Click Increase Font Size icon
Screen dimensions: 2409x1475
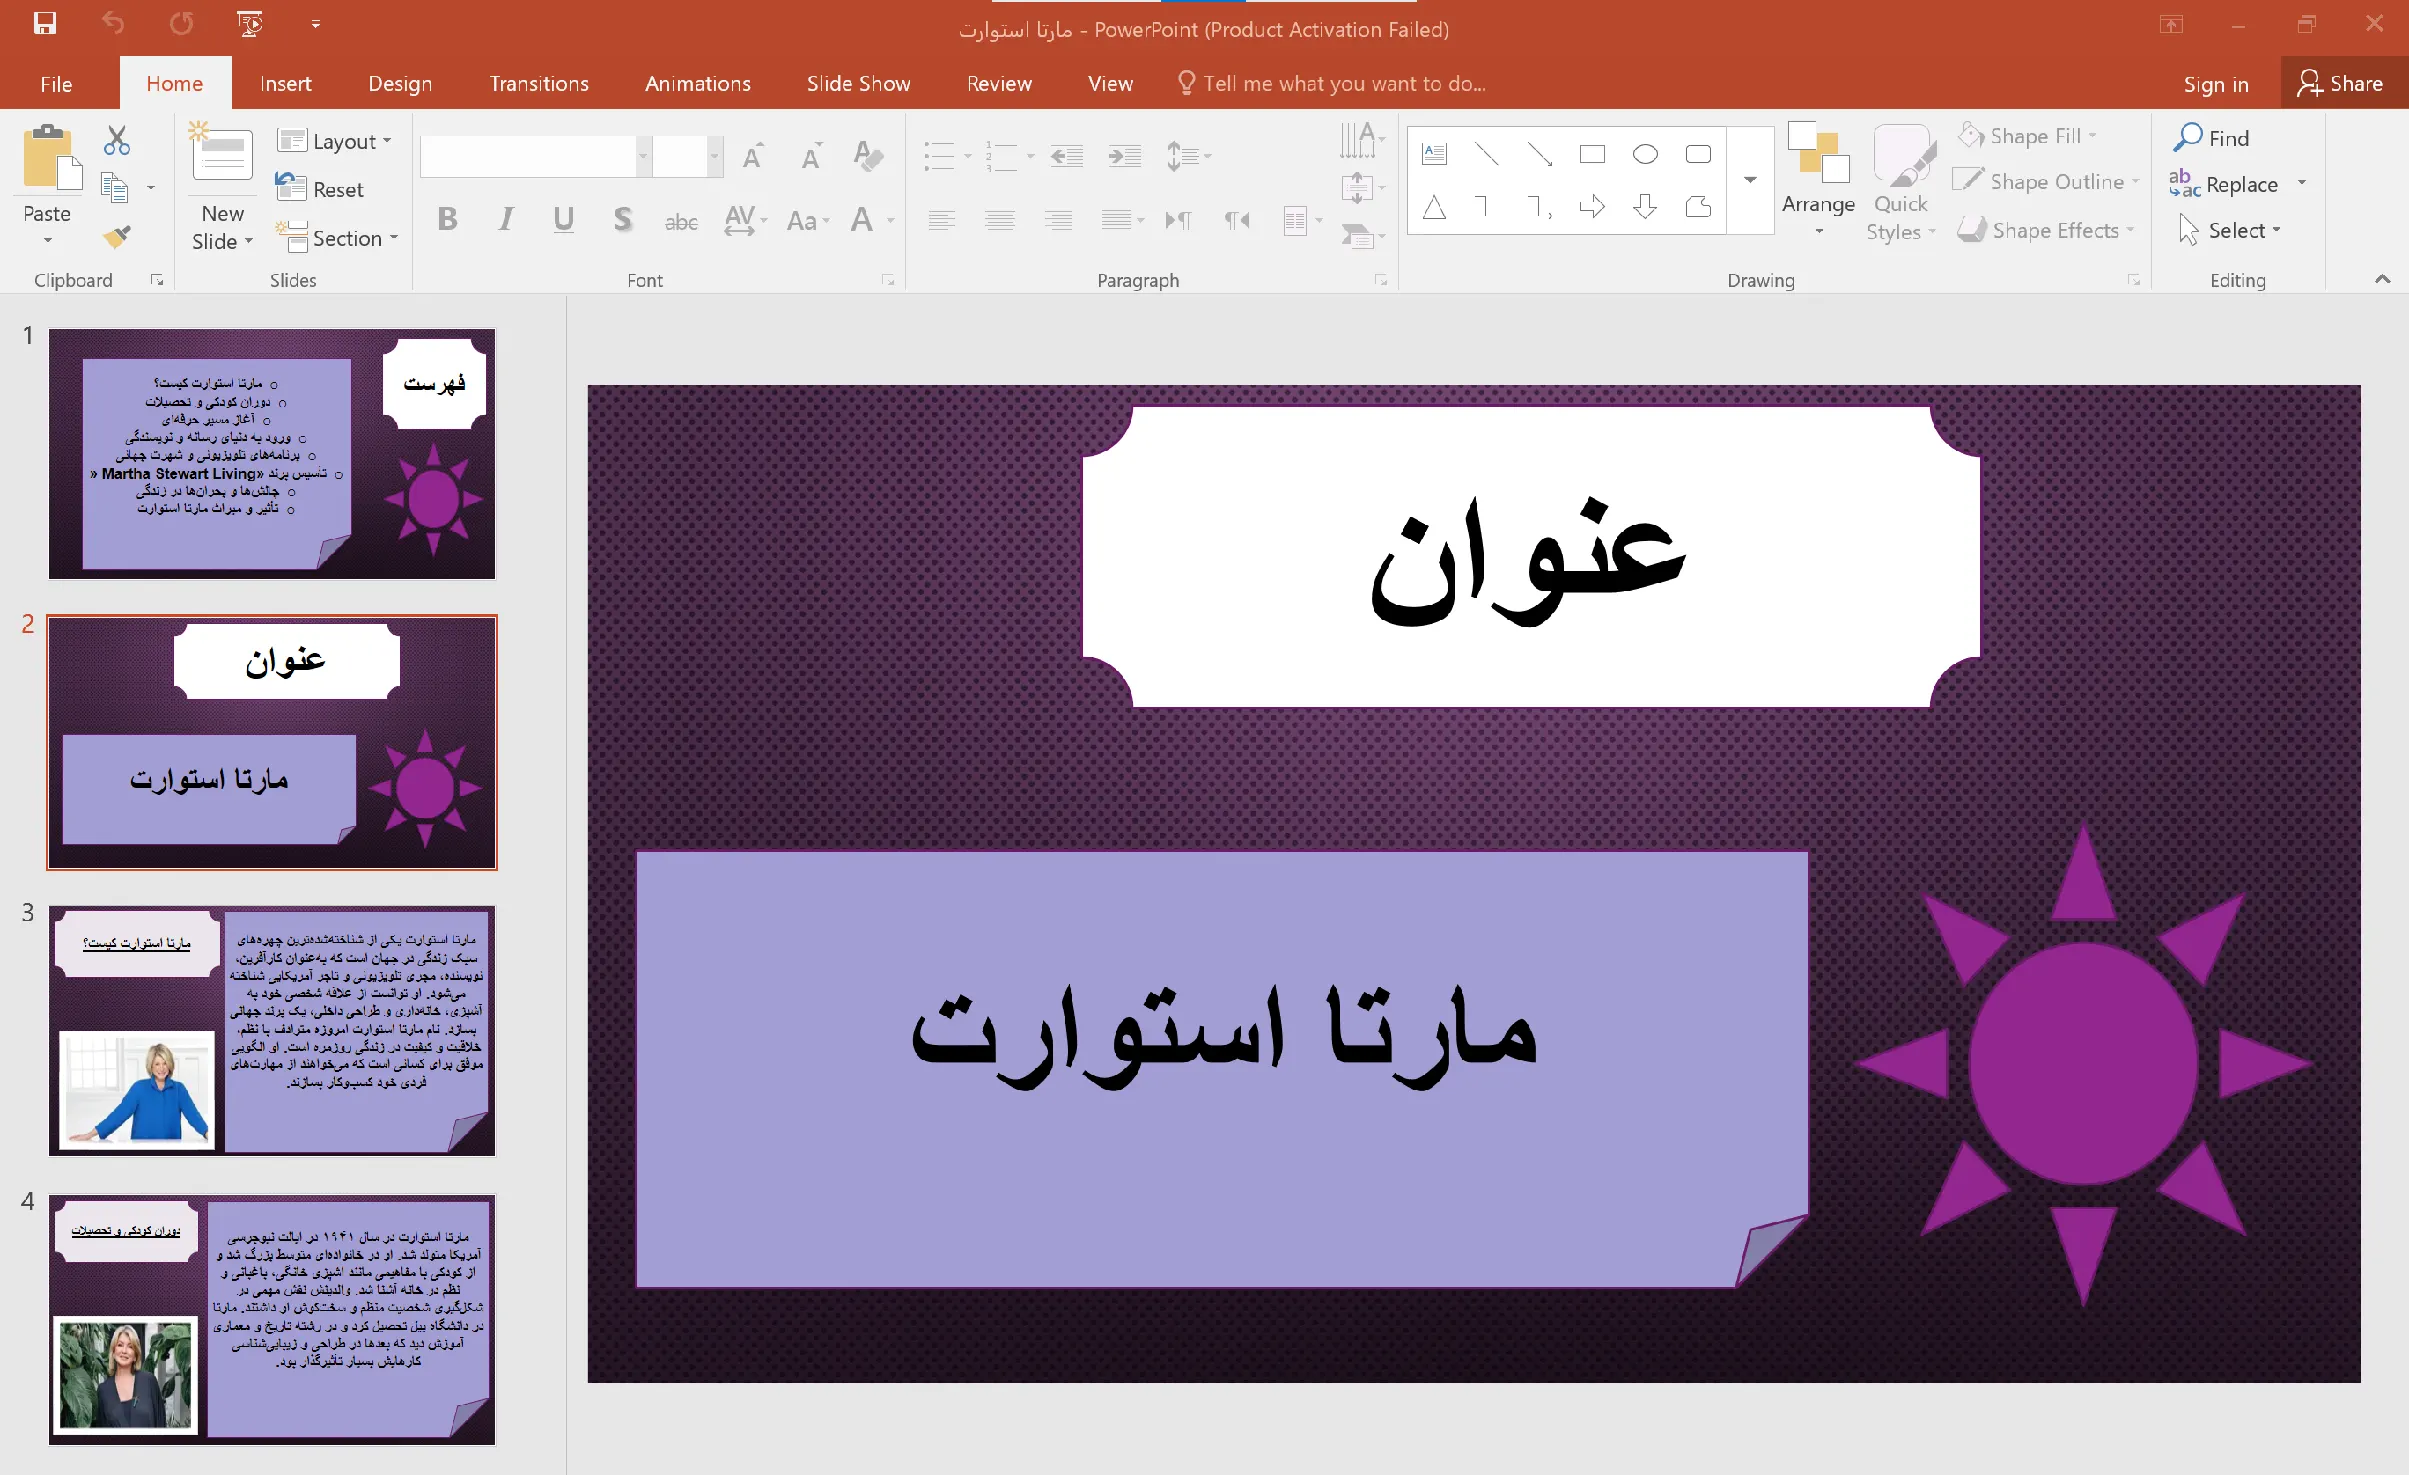[x=753, y=156]
